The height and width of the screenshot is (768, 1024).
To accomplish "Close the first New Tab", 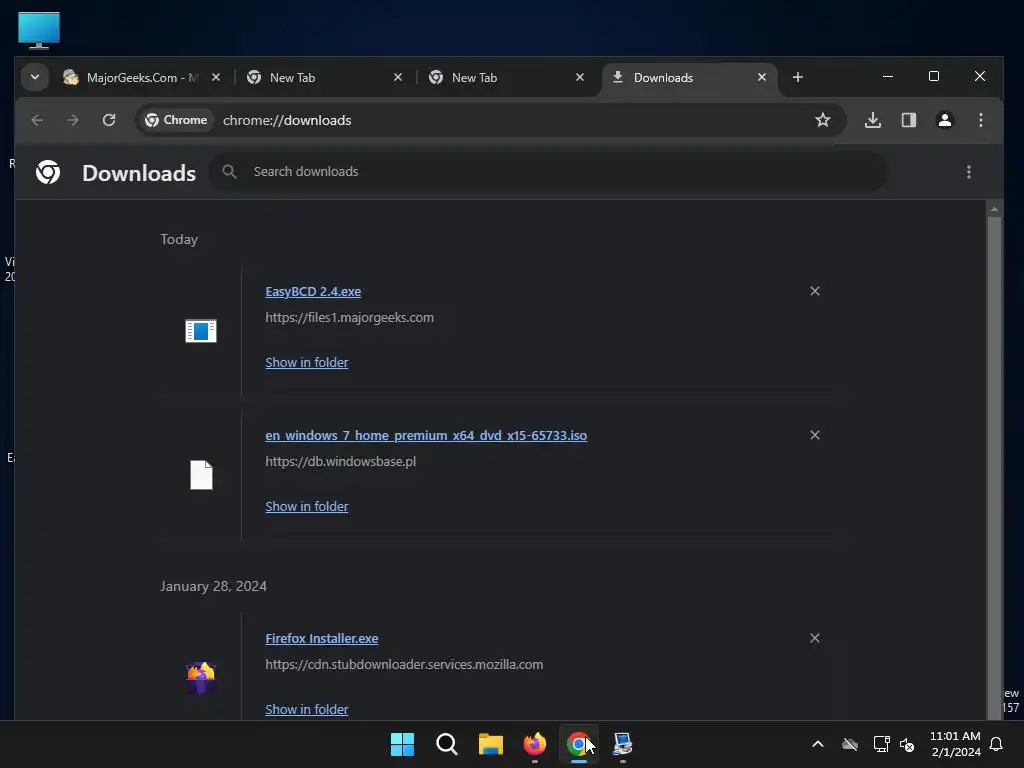I will click(x=398, y=77).
